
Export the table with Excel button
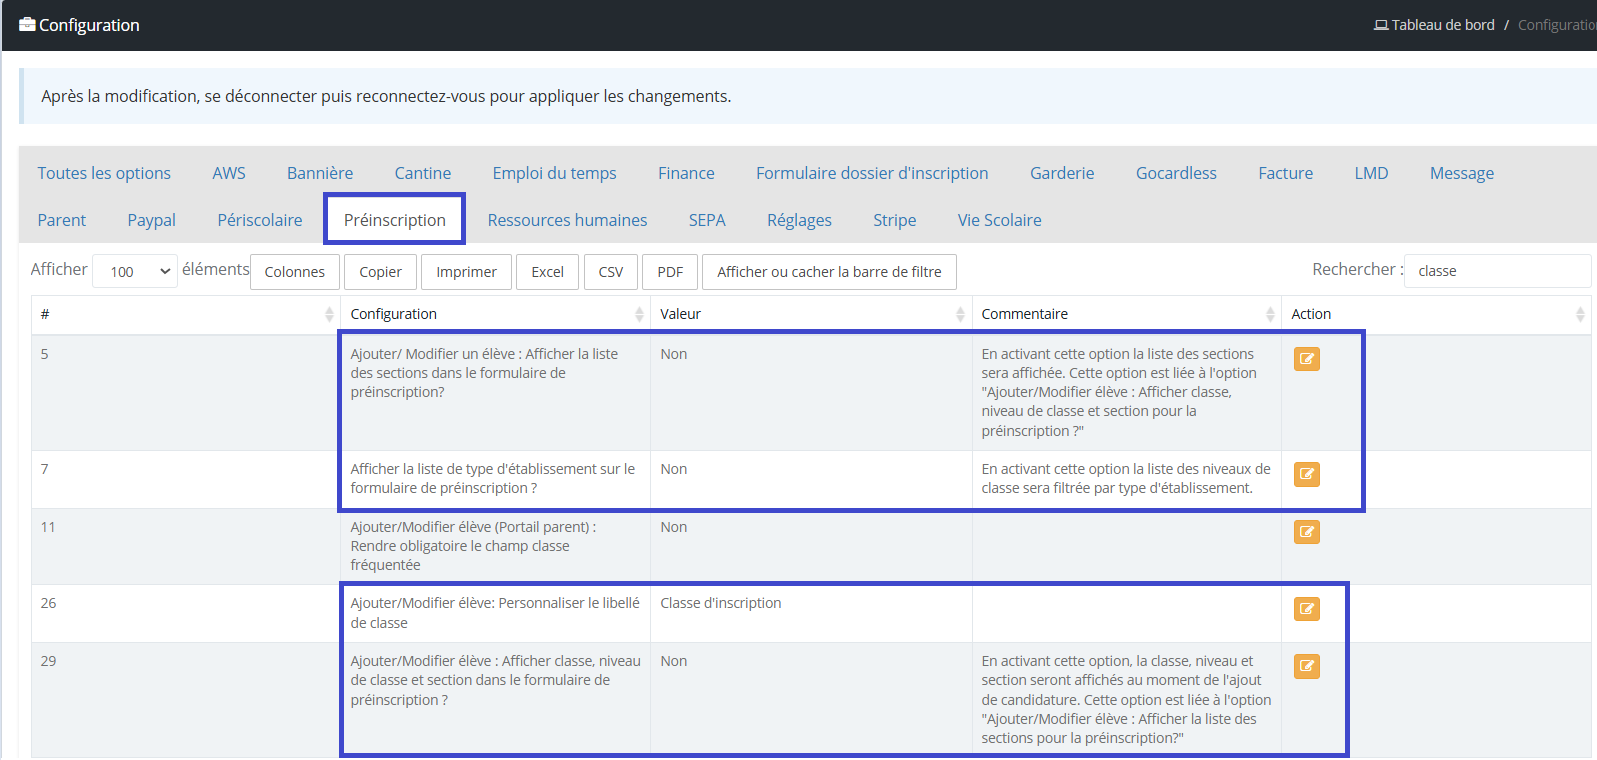point(548,272)
